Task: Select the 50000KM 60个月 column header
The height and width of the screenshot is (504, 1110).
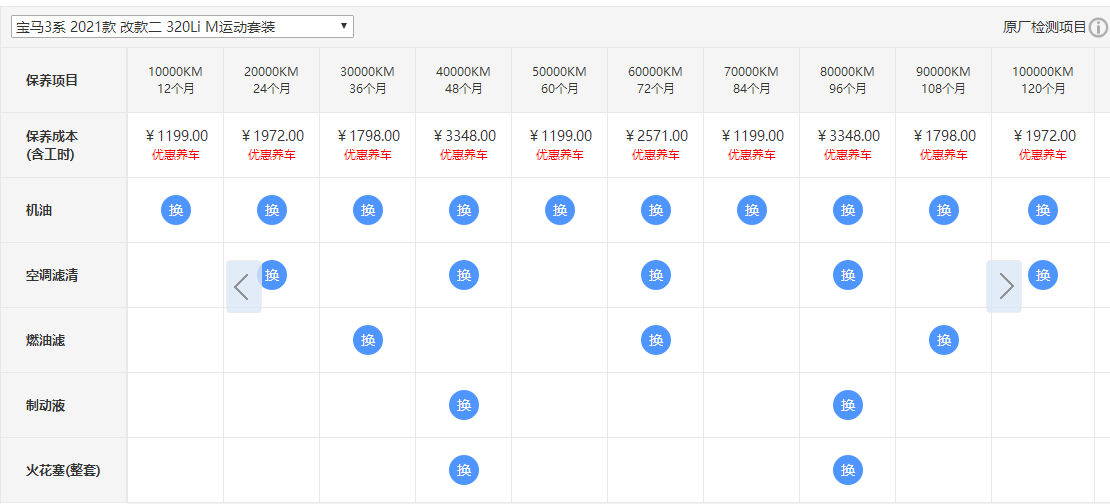Action: coord(560,80)
